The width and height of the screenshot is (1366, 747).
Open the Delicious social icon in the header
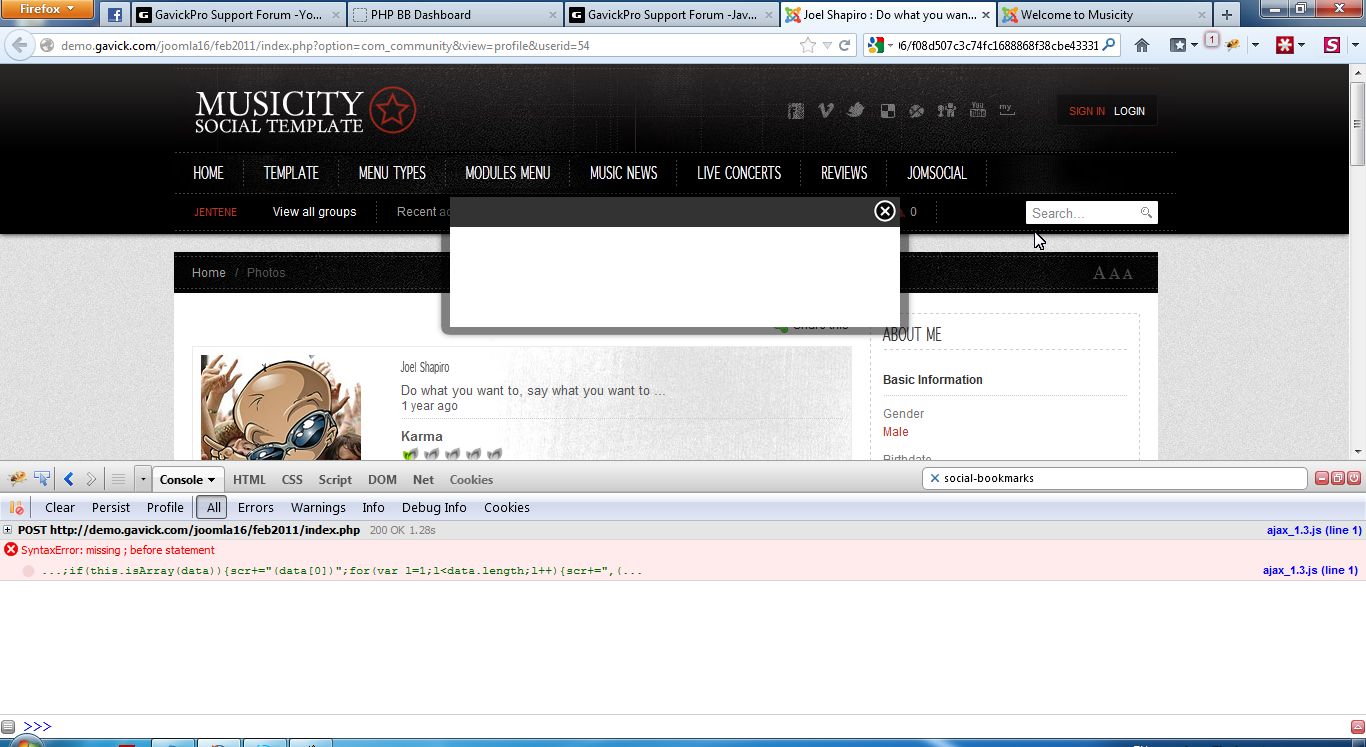[887, 111]
